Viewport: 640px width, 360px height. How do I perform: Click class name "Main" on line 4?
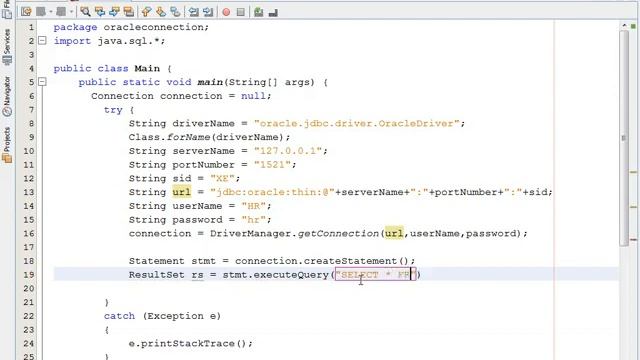[147, 68]
